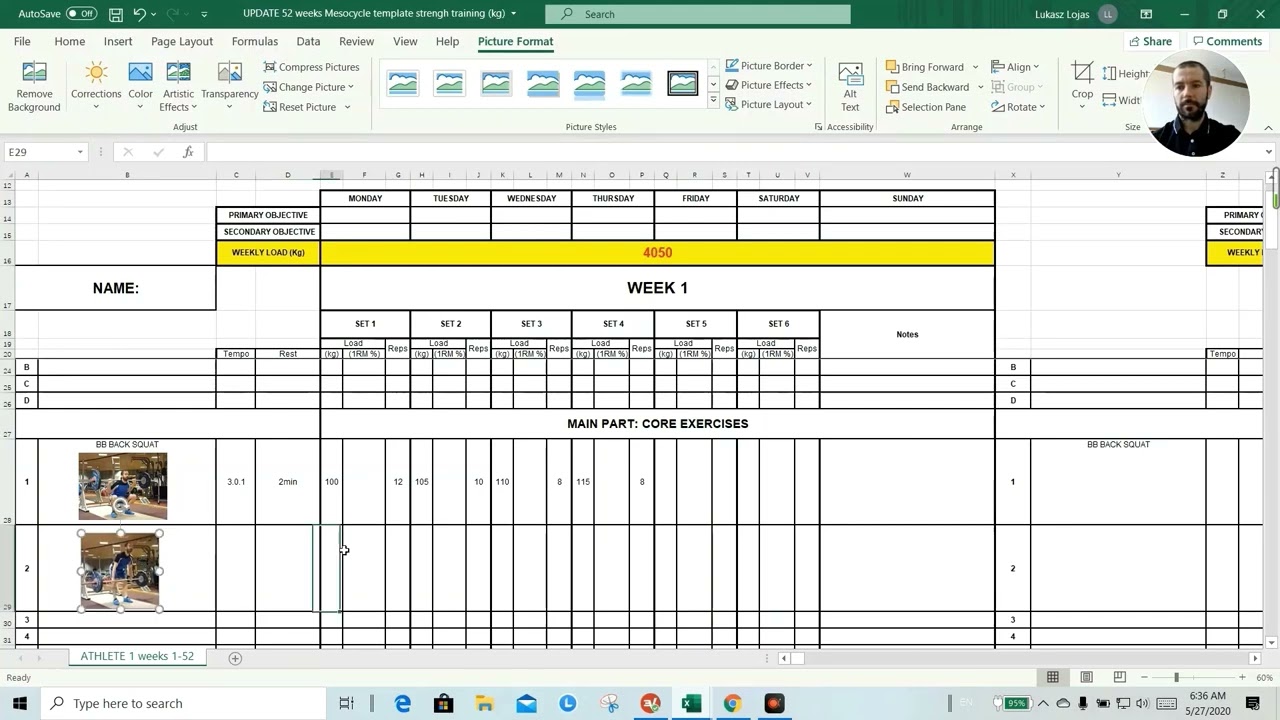Open the Selection Pane
The width and height of the screenshot is (1280, 720).
[x=926, y=107]
